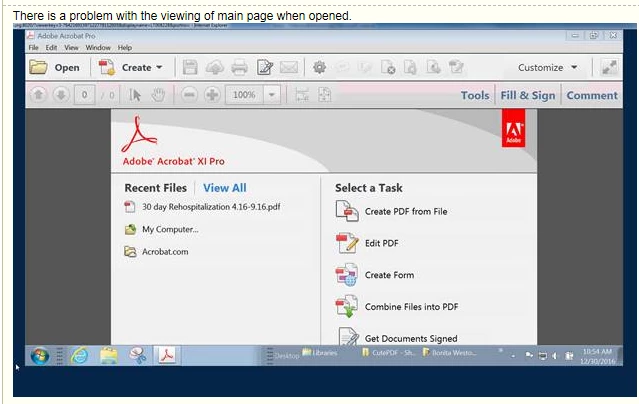Image resolution: width=639 pixels, height=404 pixels.
Task: Expand the Create dropdown arrow
Action: coord(159,67)
